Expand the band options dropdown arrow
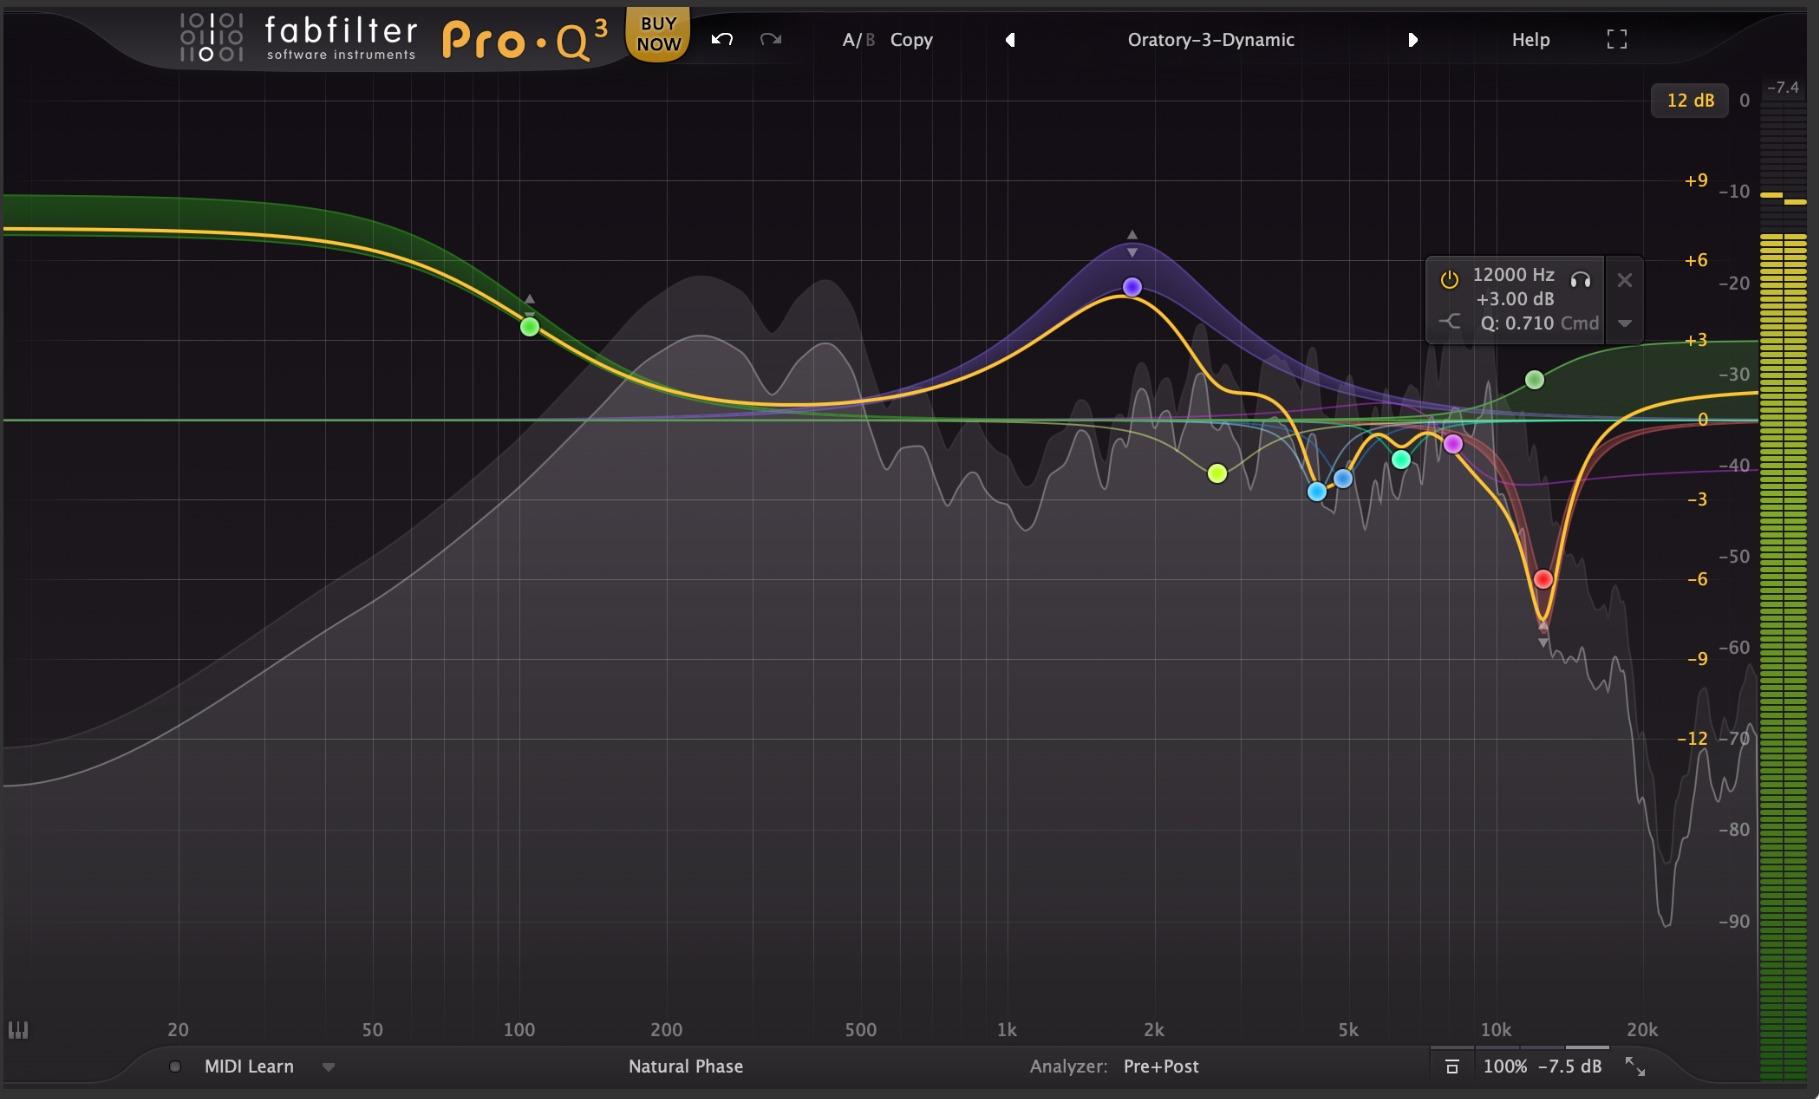 1625,323
